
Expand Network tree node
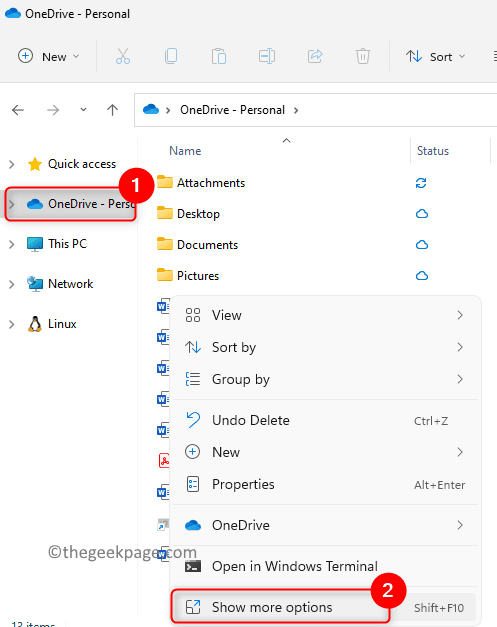click(x=12, y=284)
